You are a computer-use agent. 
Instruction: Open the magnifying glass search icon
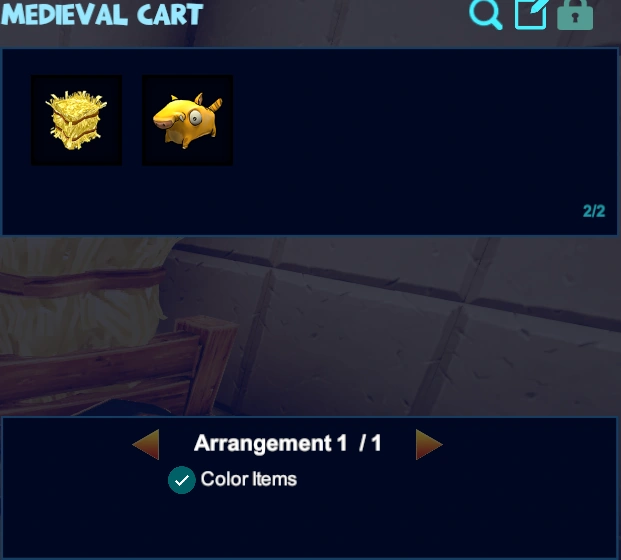(x=486, y=14)
